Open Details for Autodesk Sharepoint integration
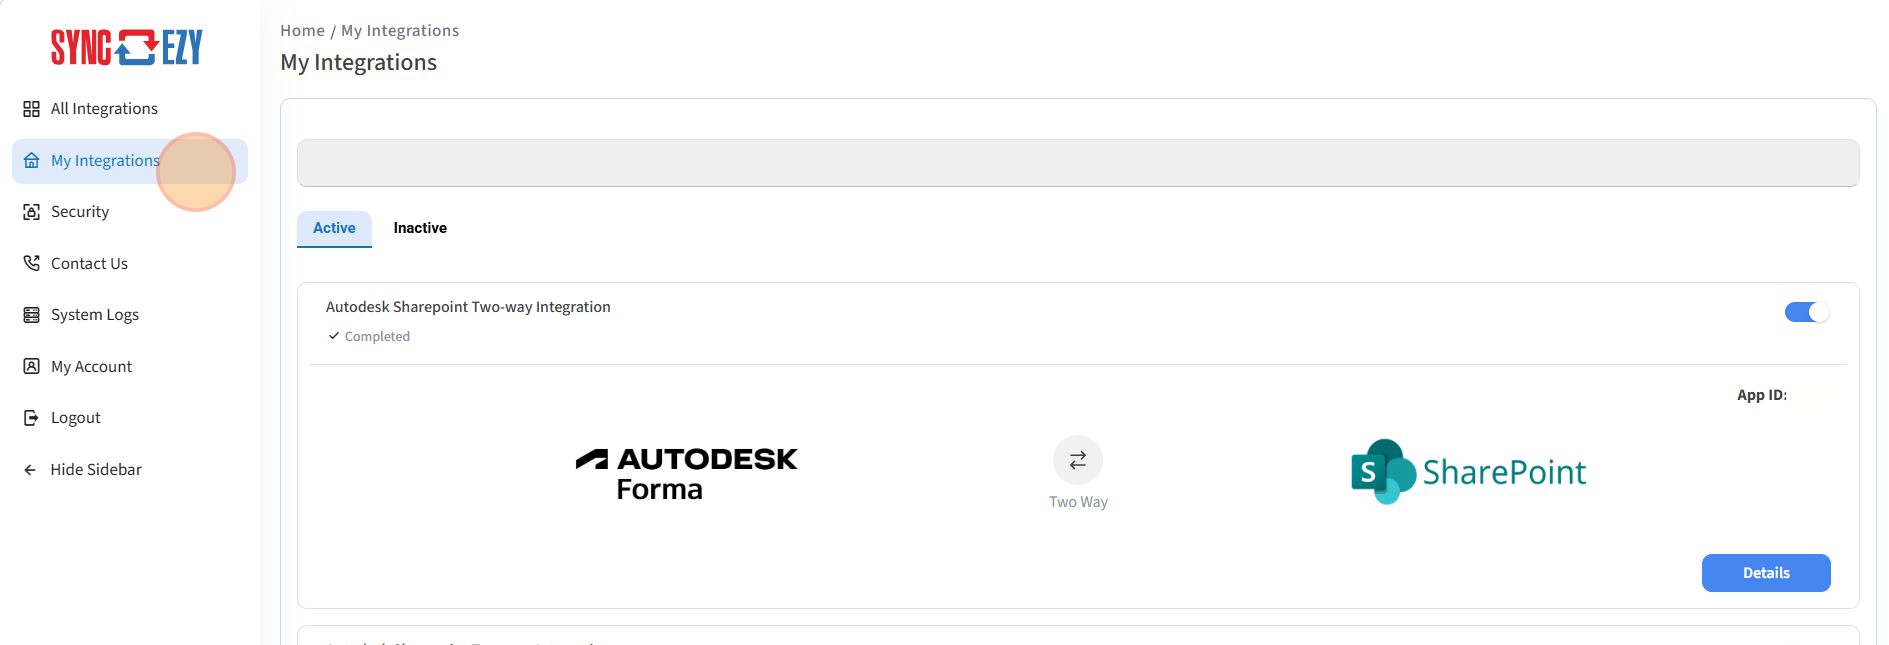 [x=1765, y=573]
